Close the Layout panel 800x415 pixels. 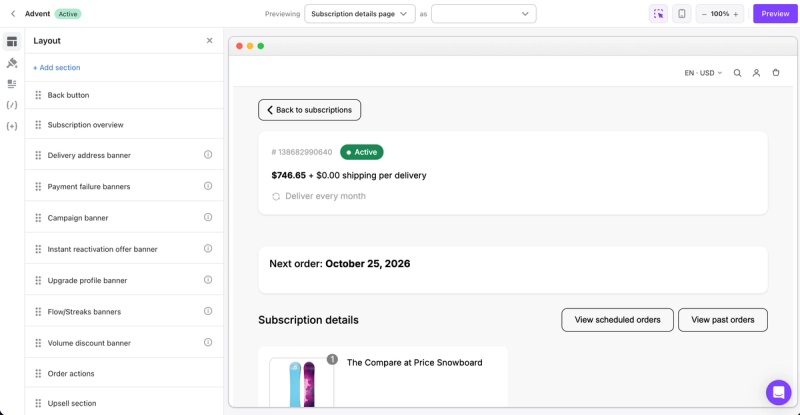pos(209,40)
